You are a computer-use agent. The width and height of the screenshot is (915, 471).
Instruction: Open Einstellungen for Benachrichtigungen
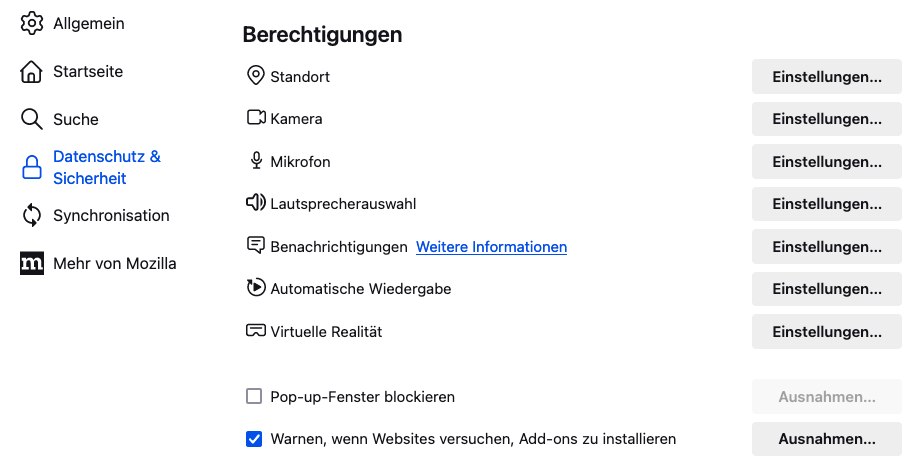(827, 247)
